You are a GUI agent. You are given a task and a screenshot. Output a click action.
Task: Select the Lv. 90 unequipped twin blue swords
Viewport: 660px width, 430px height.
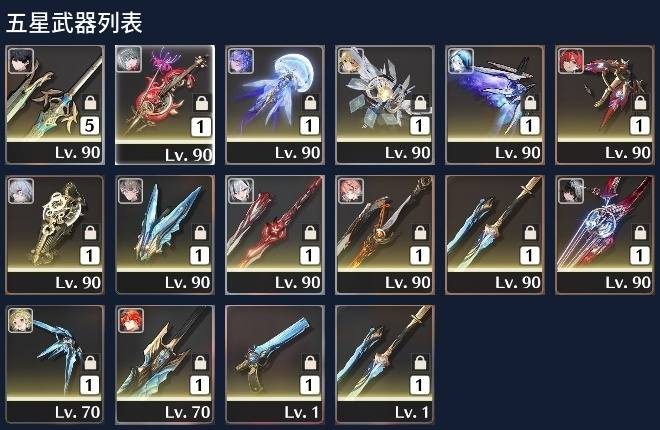coord(495,235)
